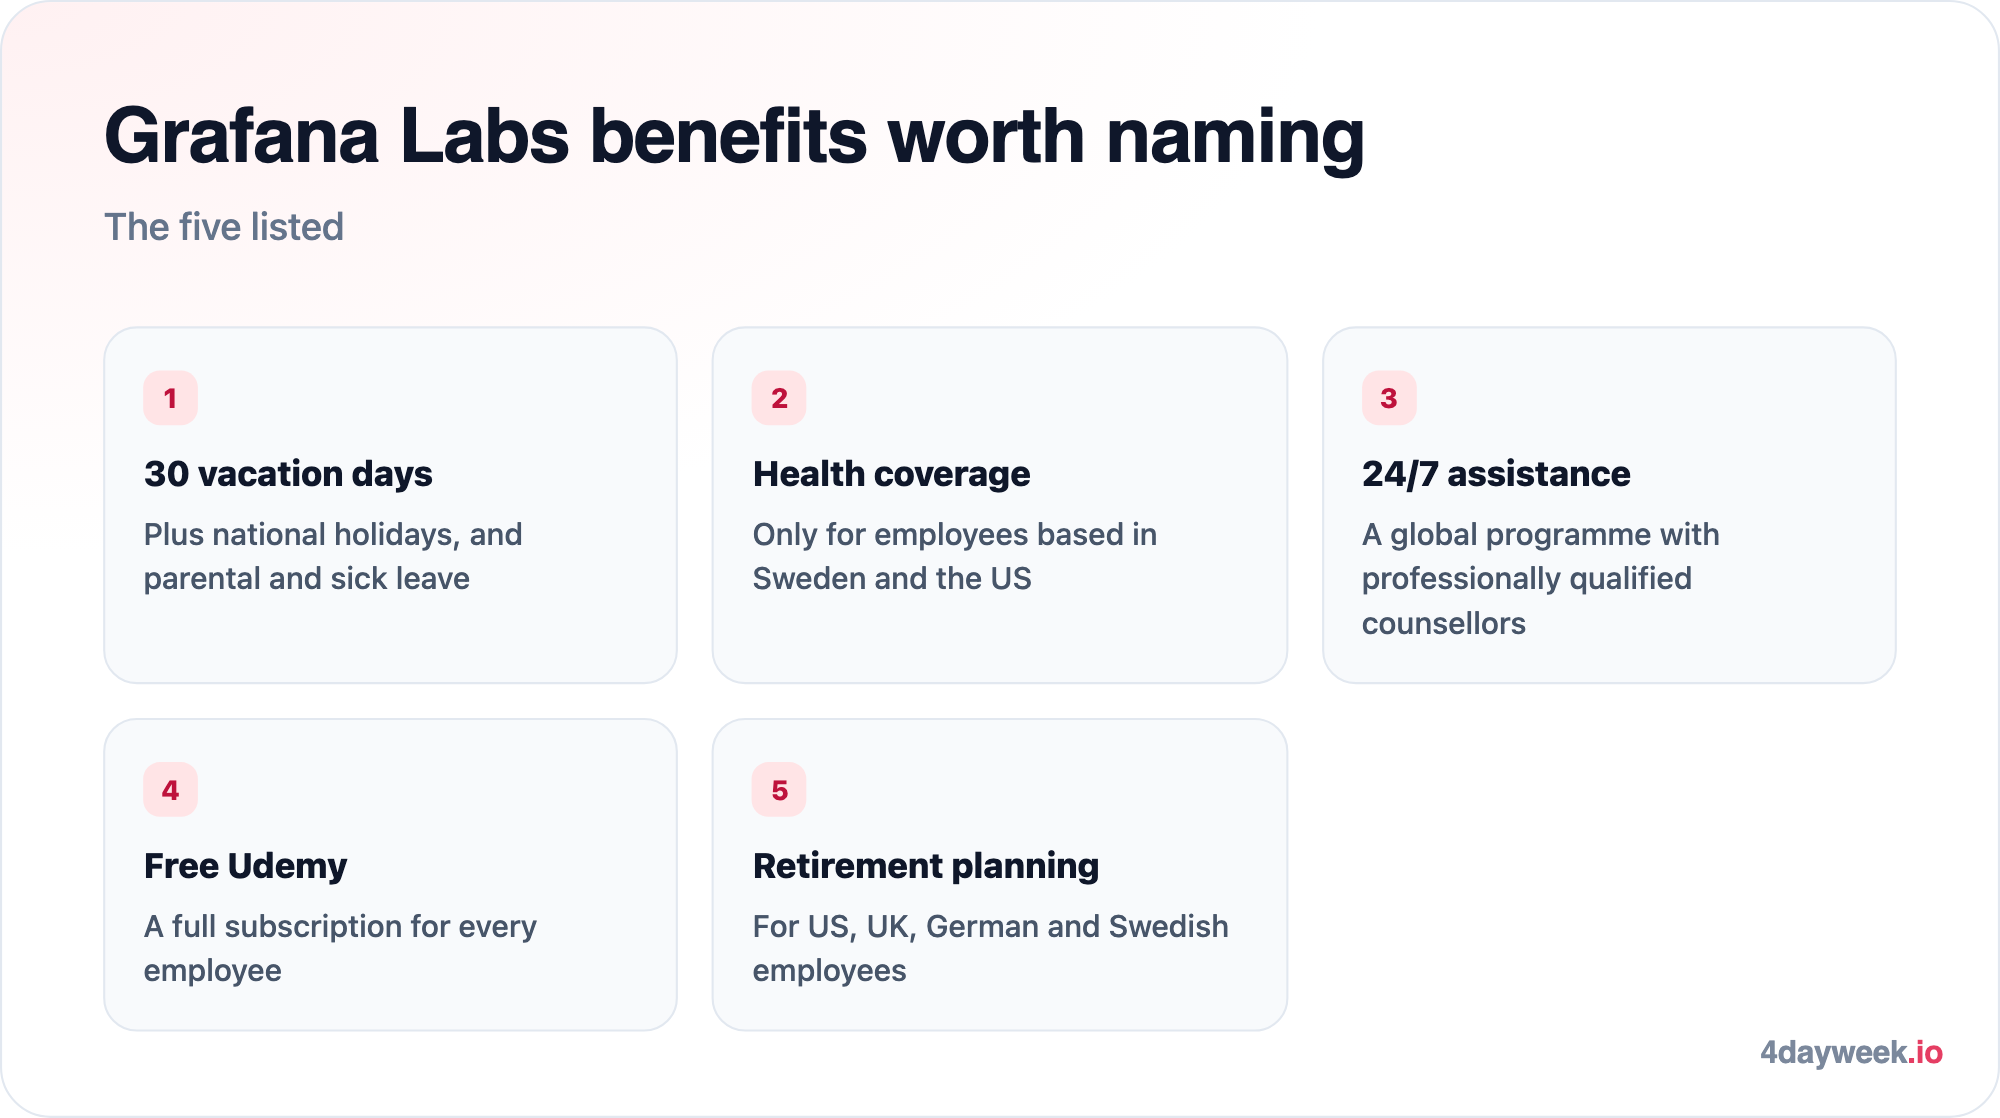Click the number 2 badge
The height and width of the screenshot is (1118, 2000).
pyautogui.click(x=779, y=398)
